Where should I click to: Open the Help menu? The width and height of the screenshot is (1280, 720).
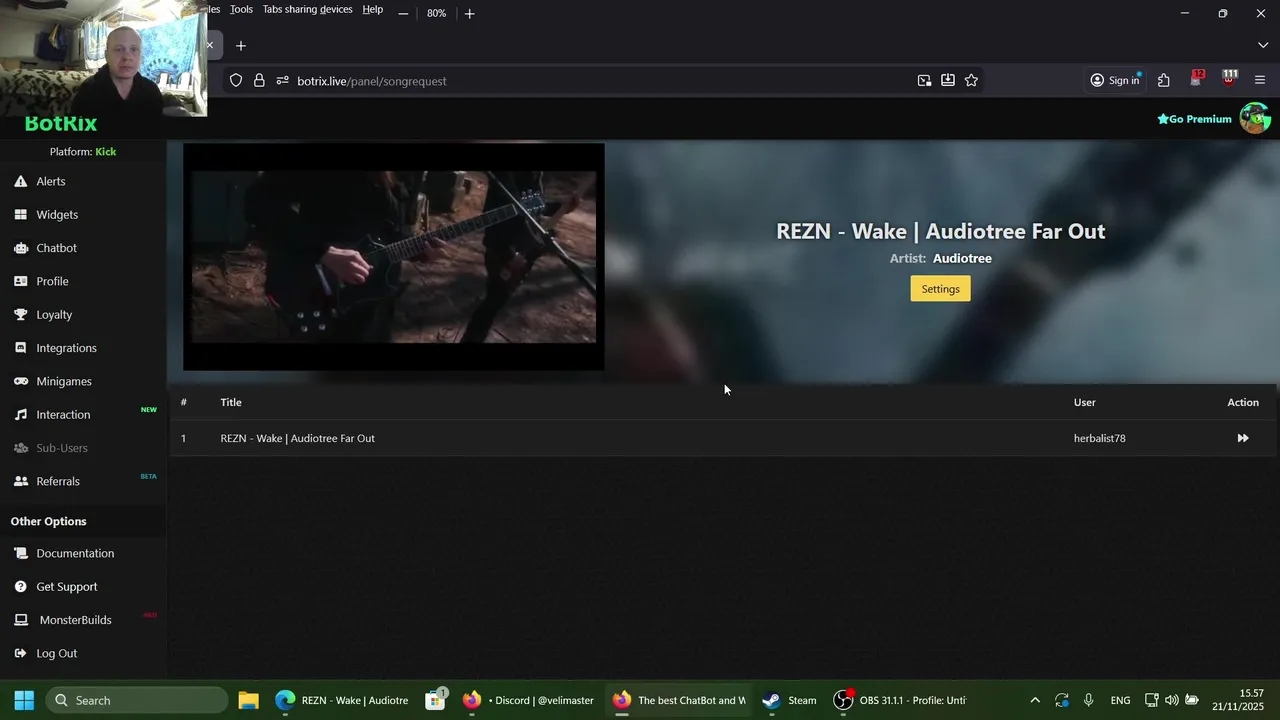[x=372, y=9]
